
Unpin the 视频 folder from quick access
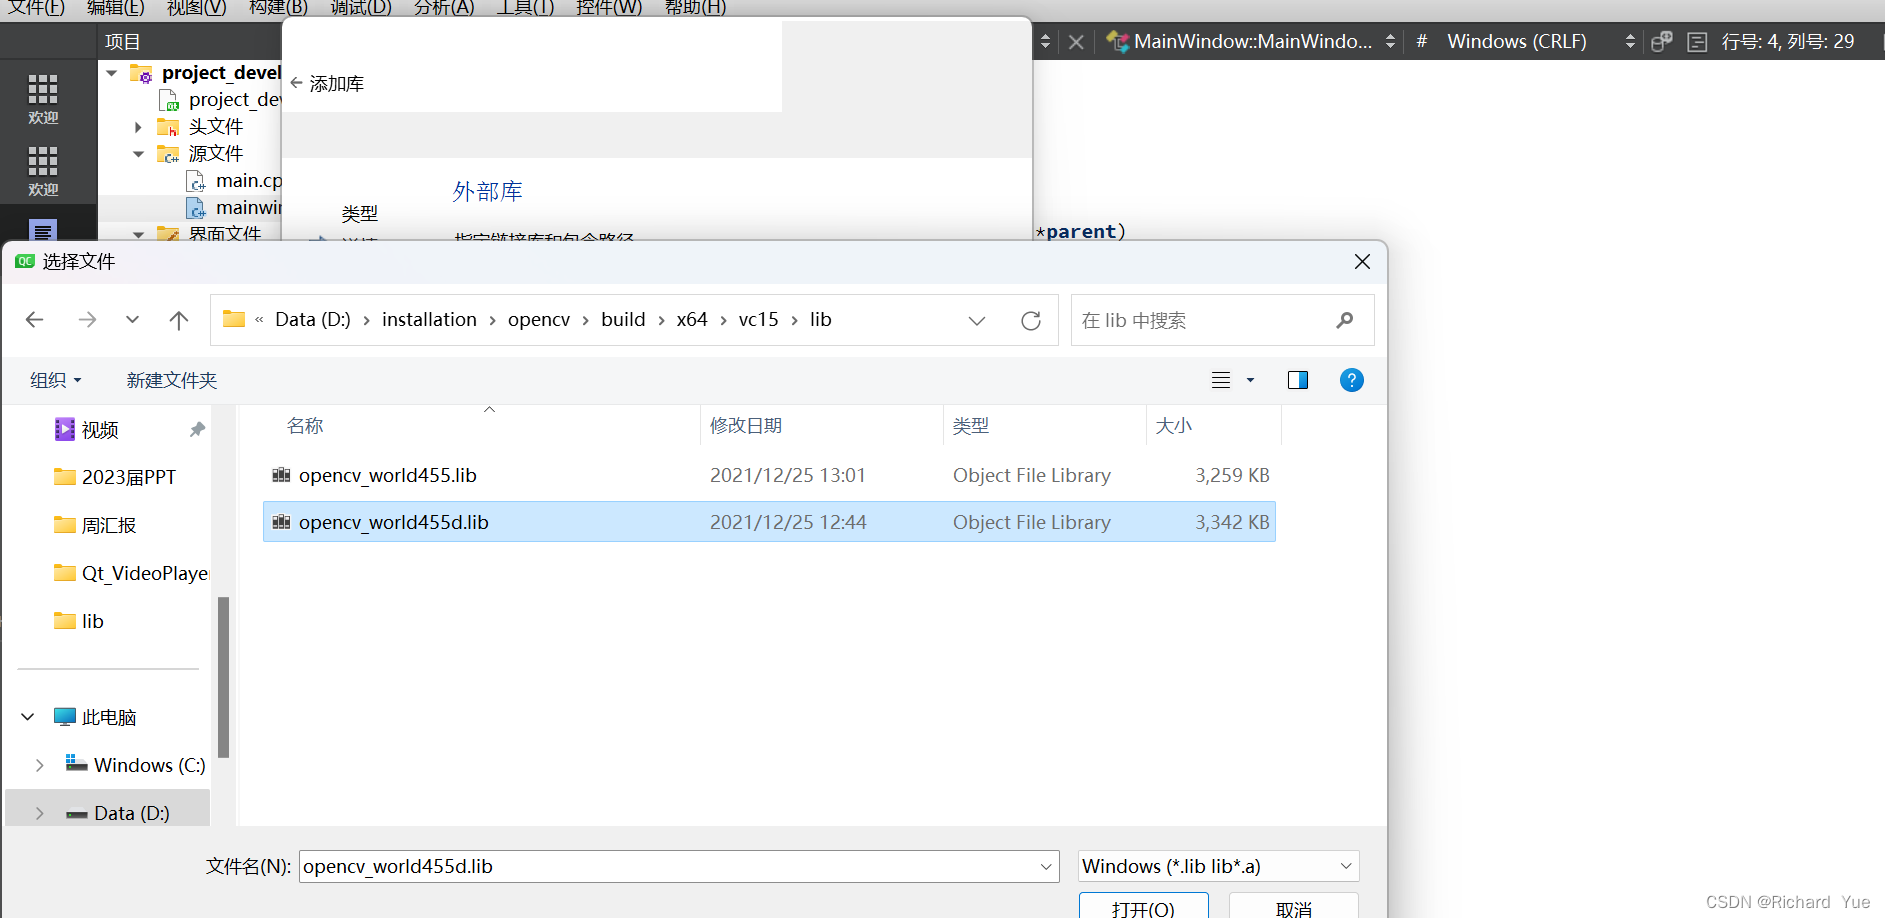(x=197, y=429)
